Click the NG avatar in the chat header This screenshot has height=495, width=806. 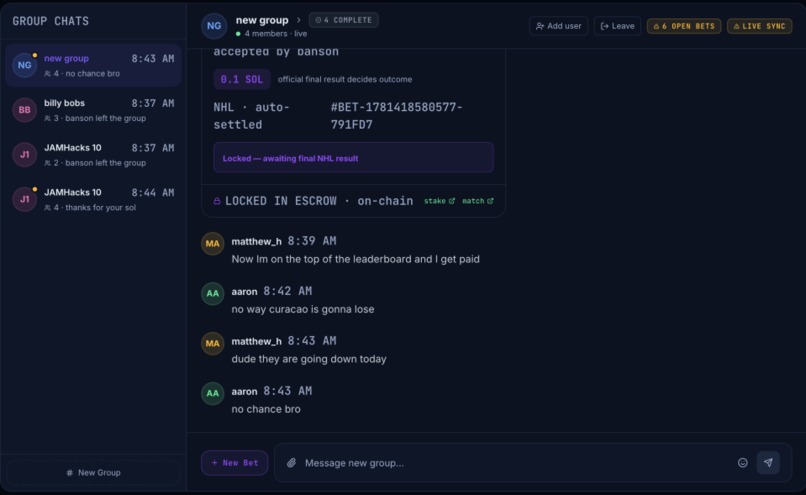pos(214,26)
